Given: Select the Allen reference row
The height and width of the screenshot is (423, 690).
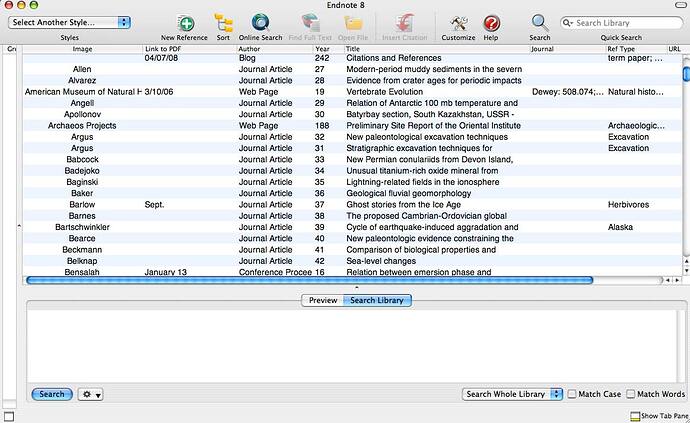Looking at the screenshot, I should [352, 69].
